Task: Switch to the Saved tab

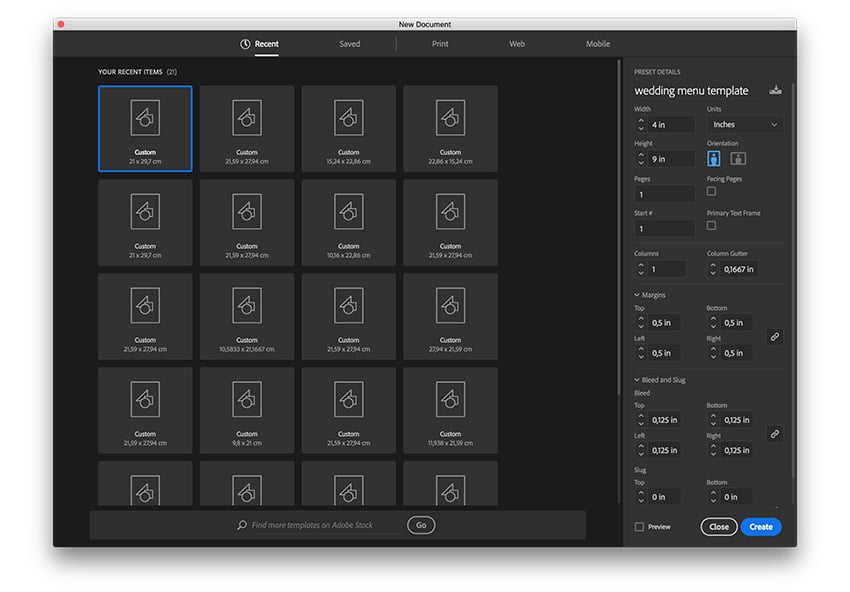Action: click(x=350, y=44)
